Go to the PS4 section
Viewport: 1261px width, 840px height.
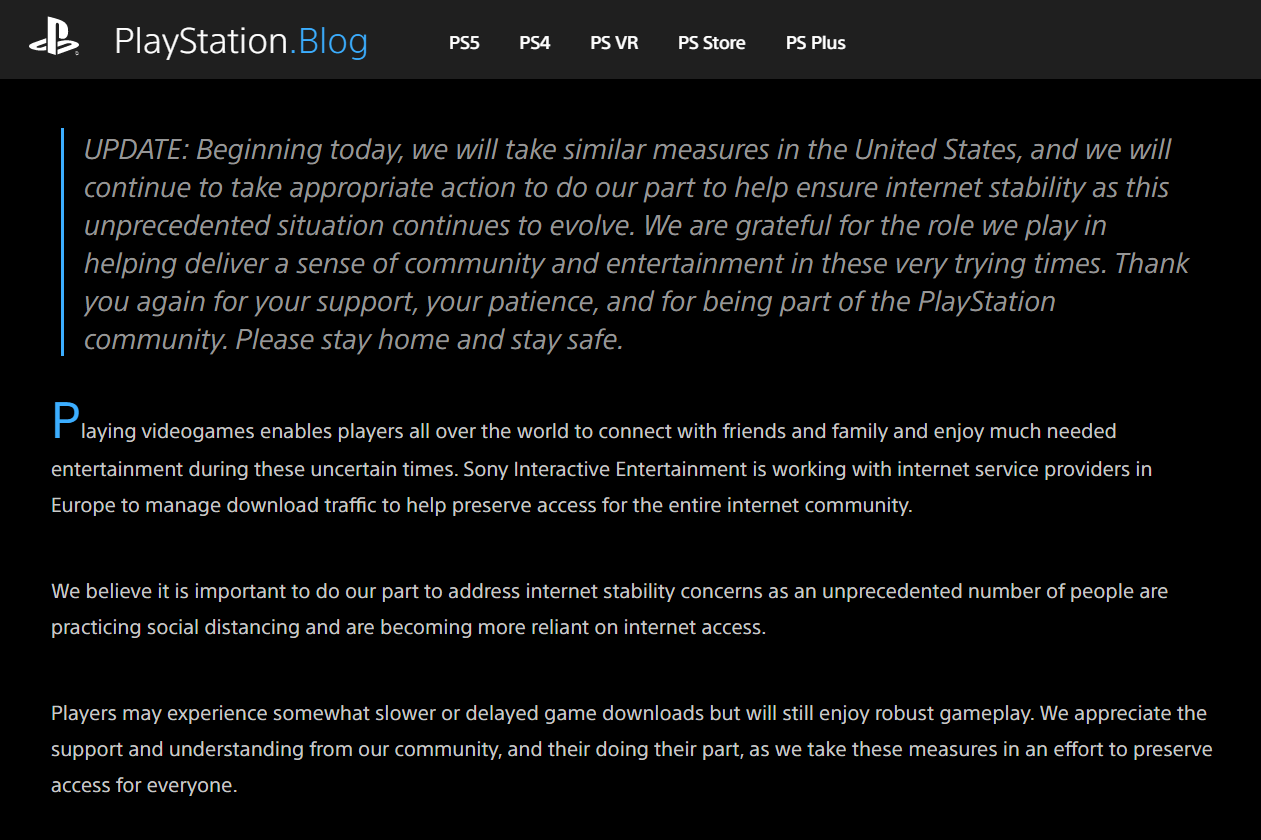click(x=535, y=43)
